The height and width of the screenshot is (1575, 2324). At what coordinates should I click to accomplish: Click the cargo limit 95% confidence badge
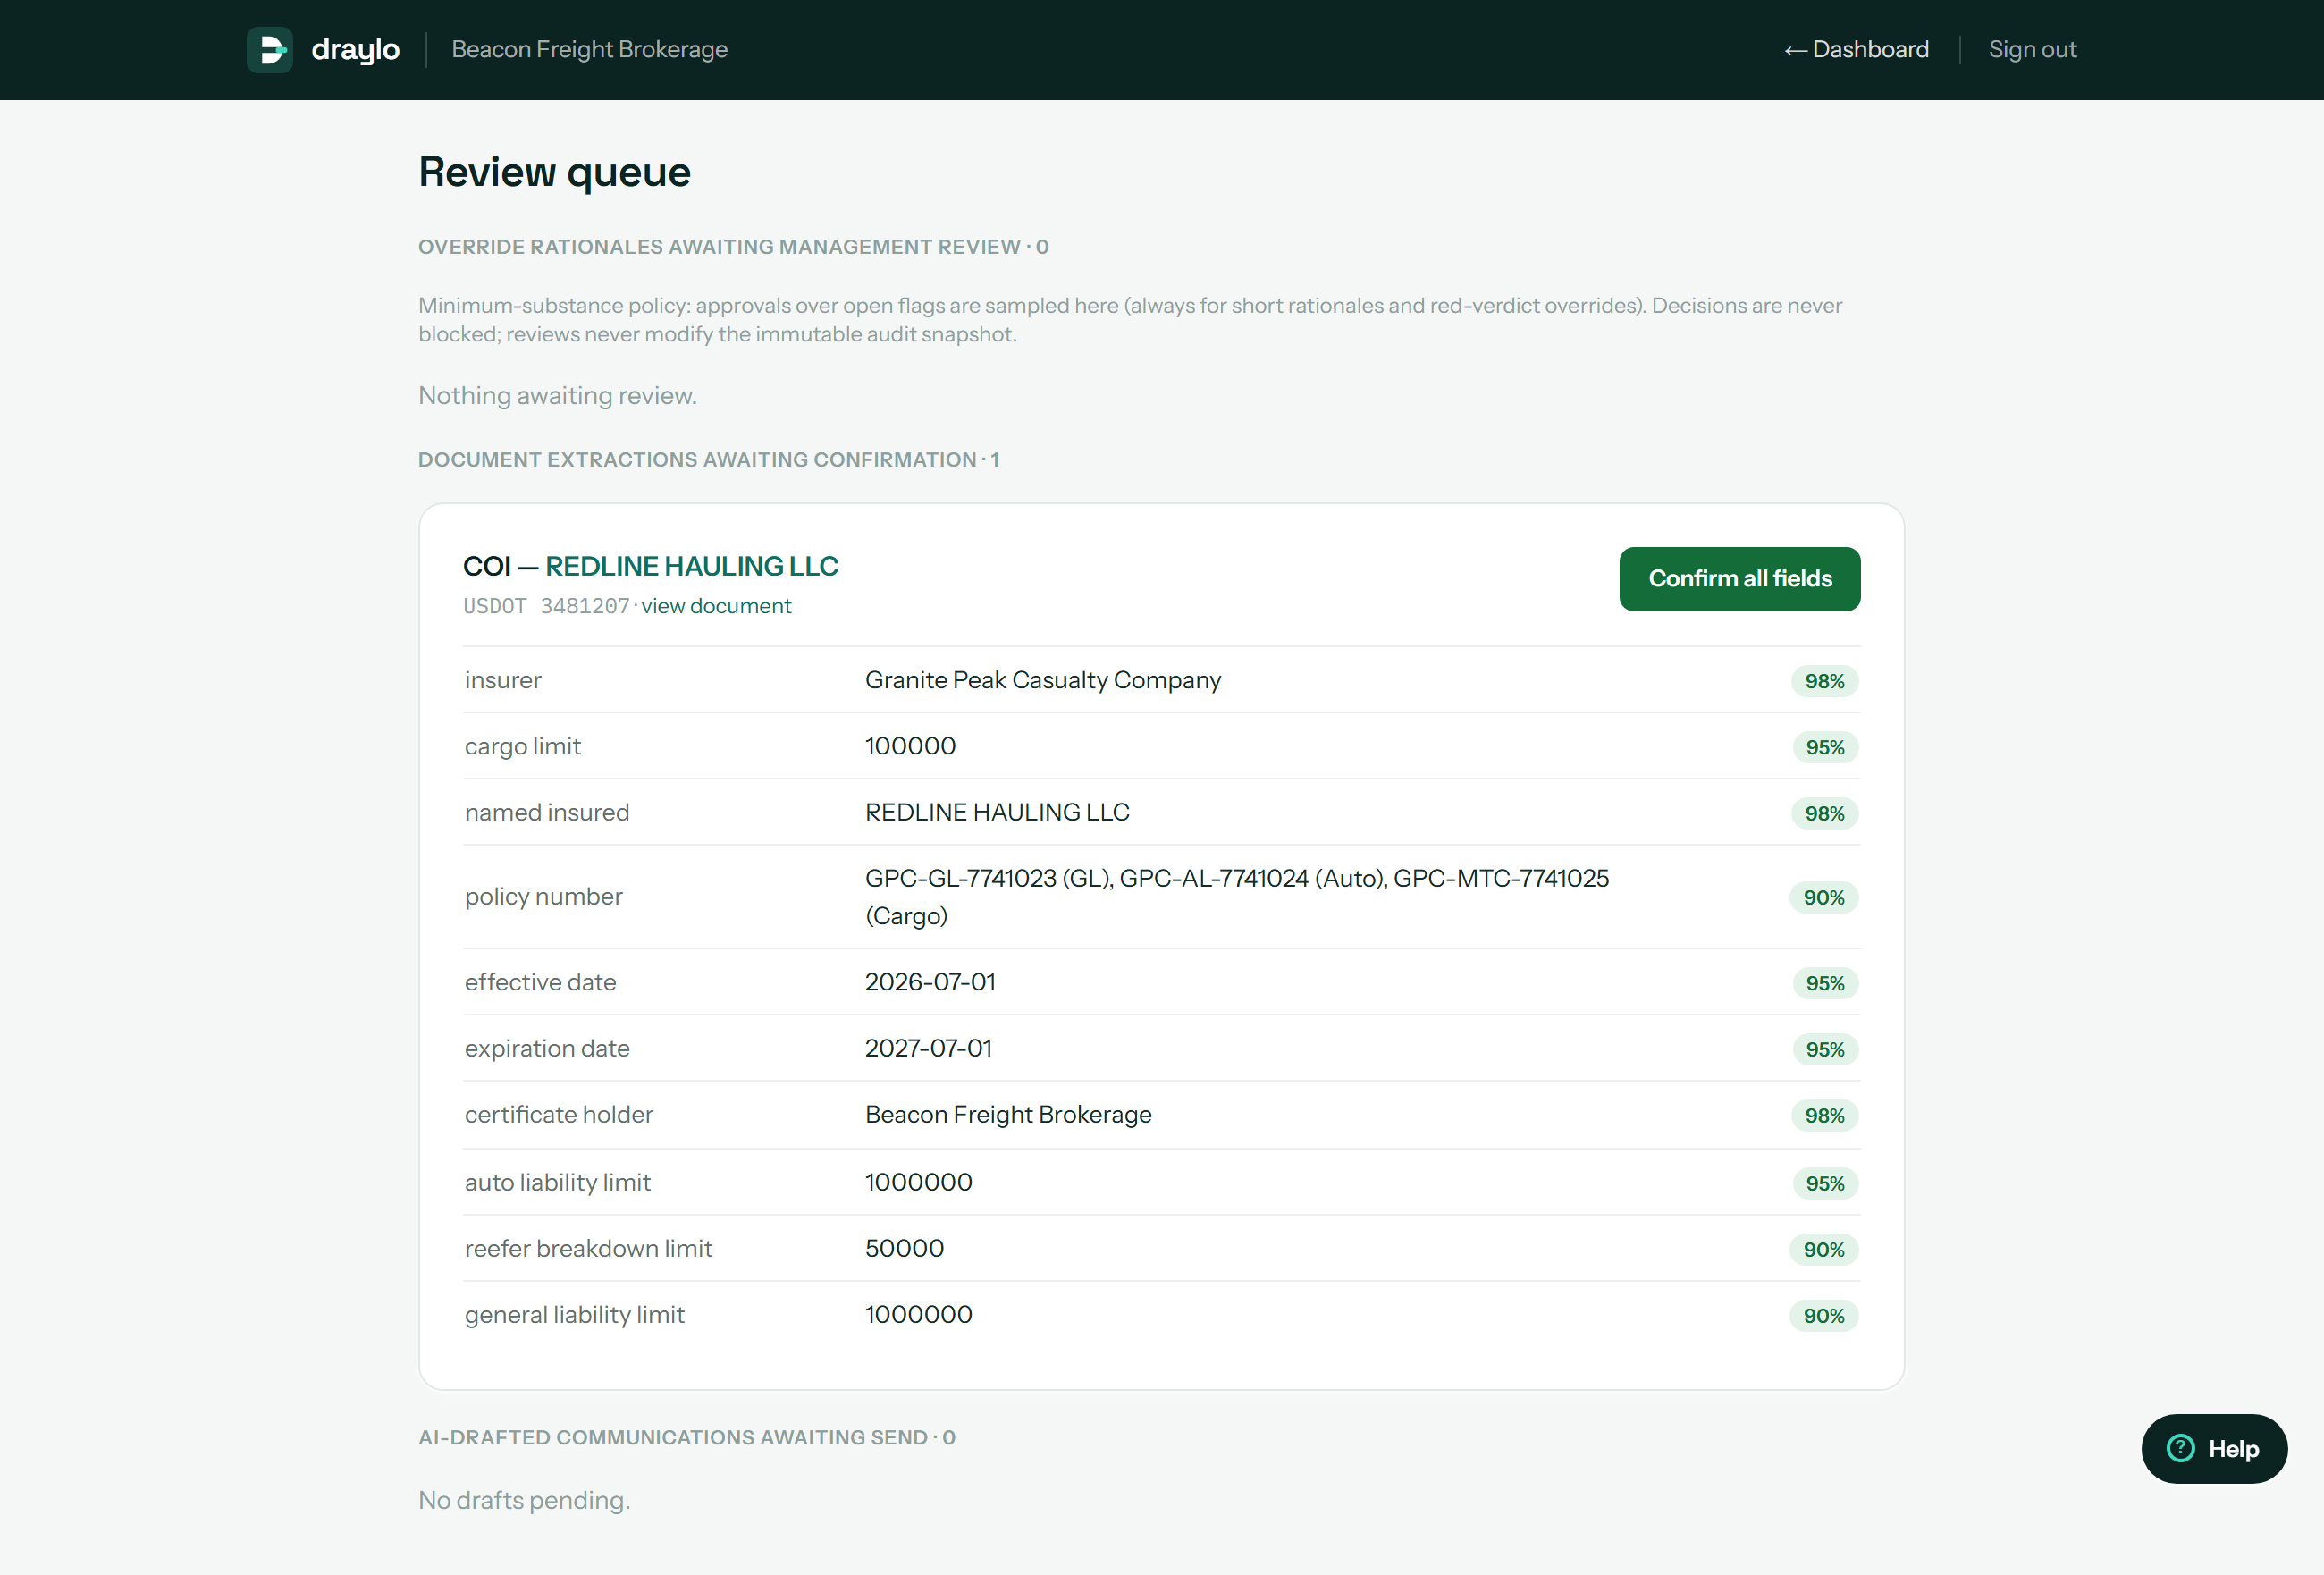[x=1824, y=747]
